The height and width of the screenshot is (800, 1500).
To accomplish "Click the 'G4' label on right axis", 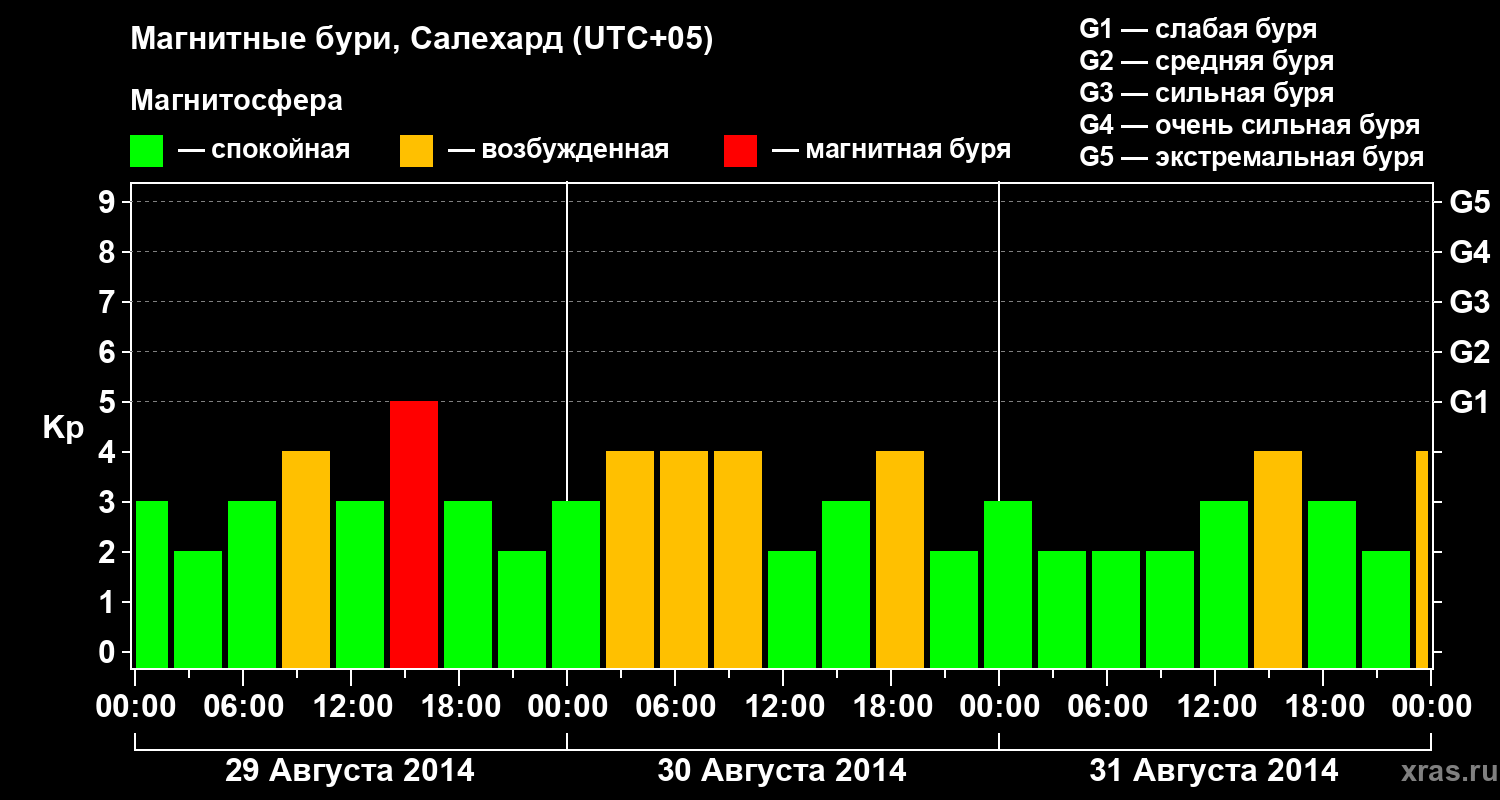I will tap(1469, 252).
